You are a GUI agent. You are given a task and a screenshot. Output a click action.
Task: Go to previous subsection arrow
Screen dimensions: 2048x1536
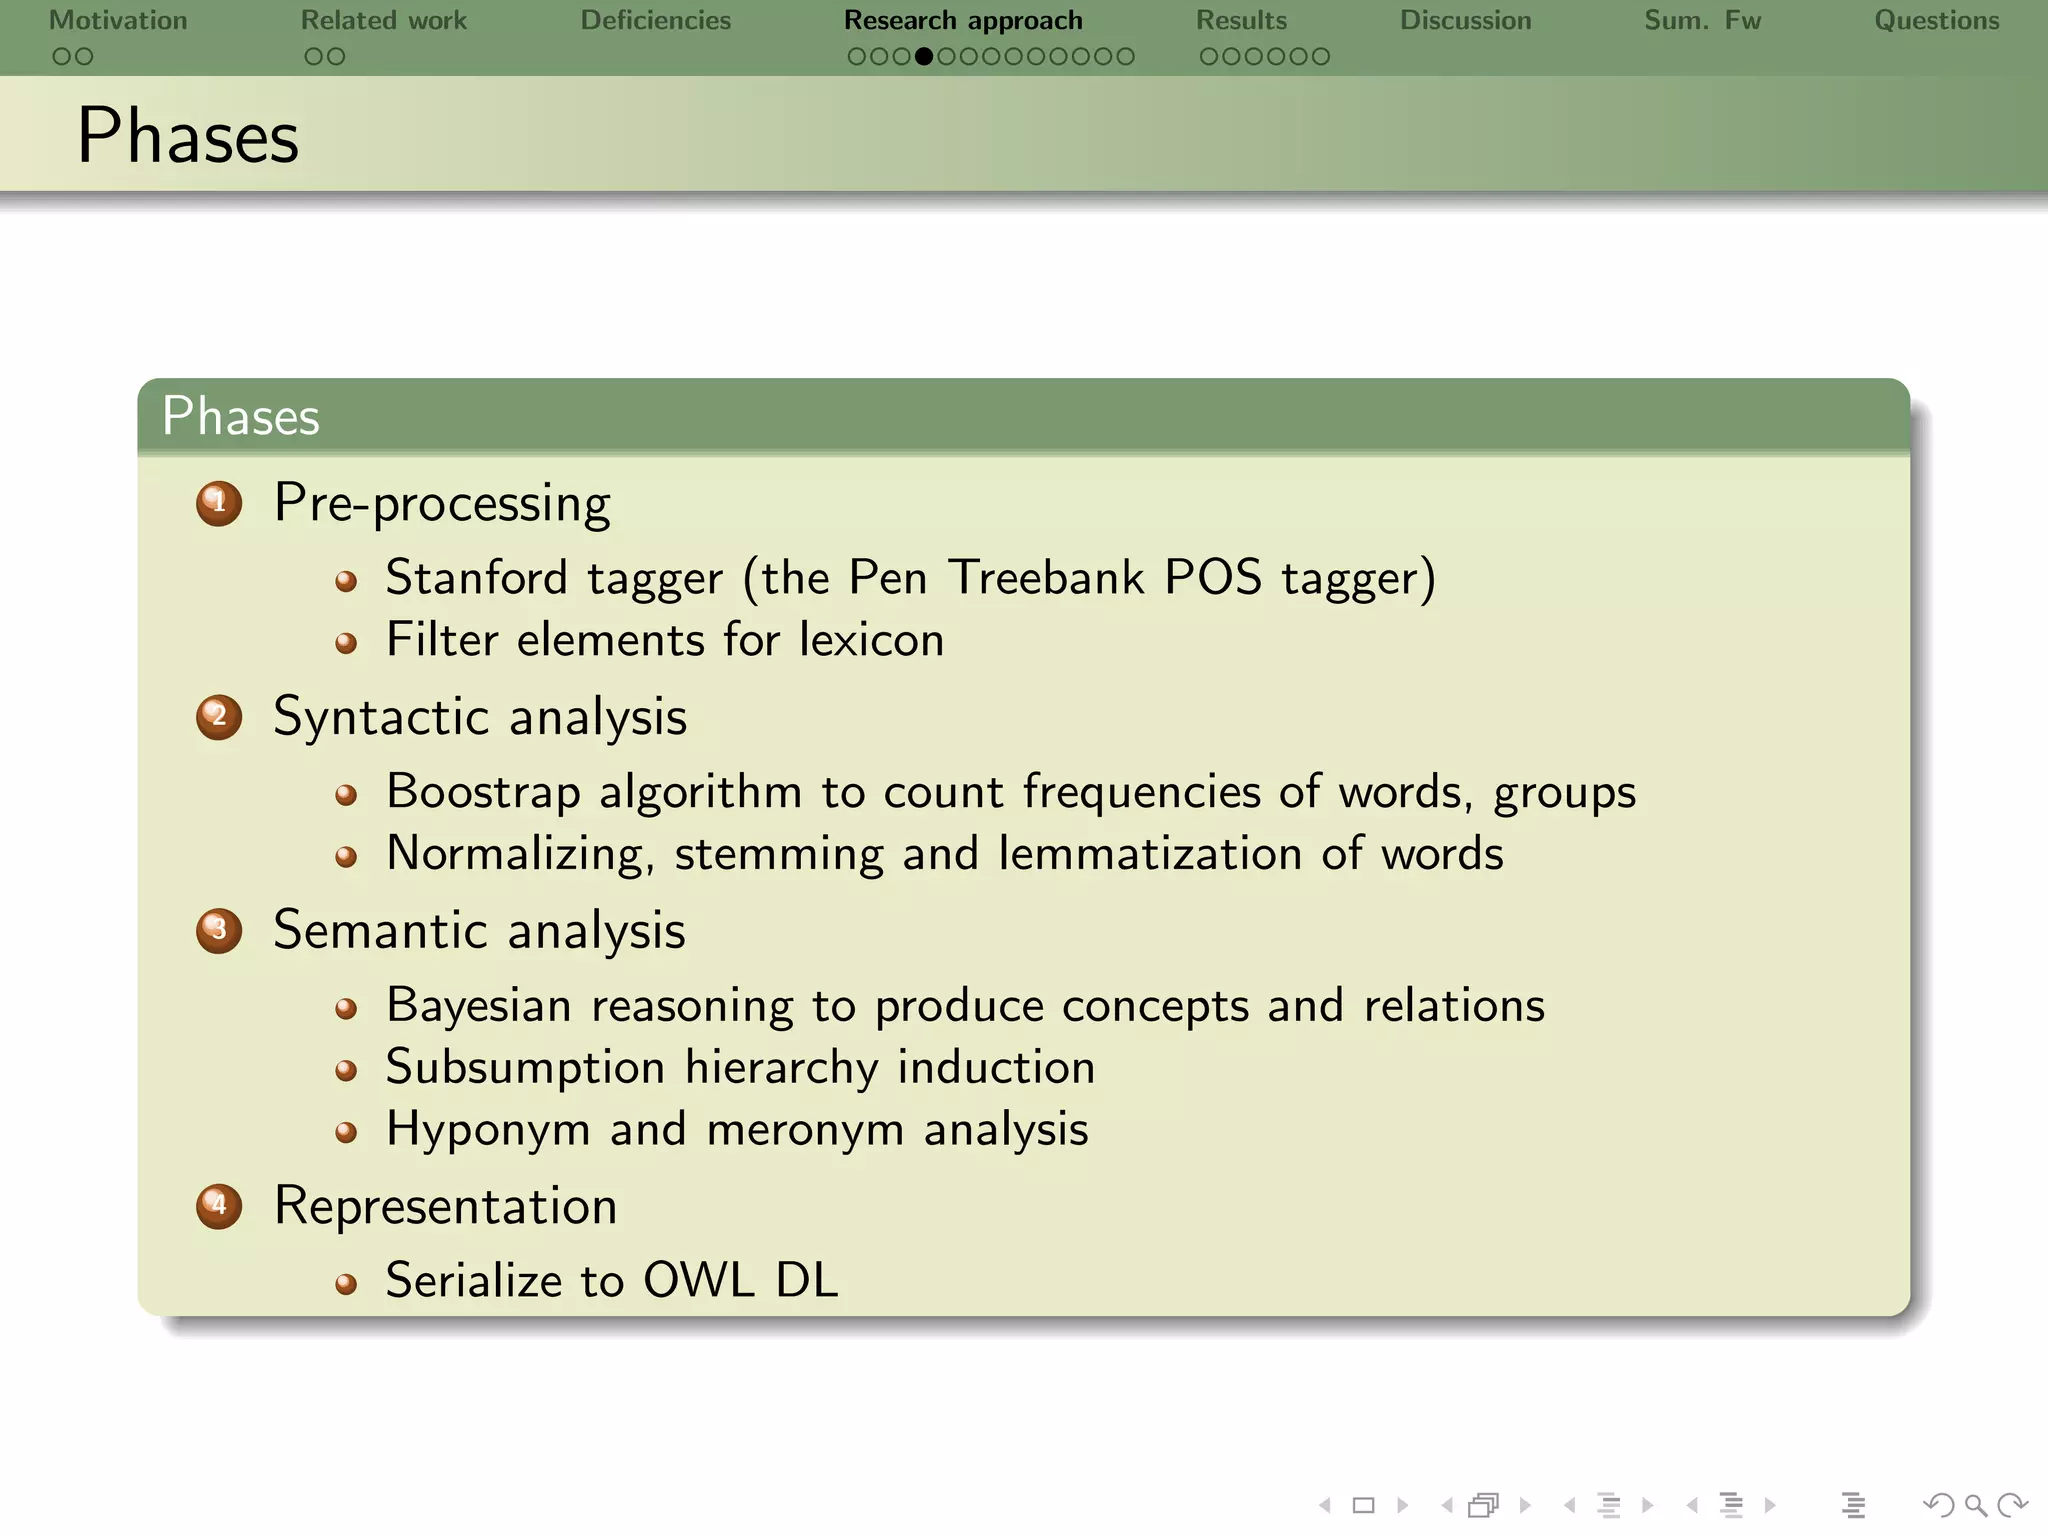(x=1569, y=1505)
